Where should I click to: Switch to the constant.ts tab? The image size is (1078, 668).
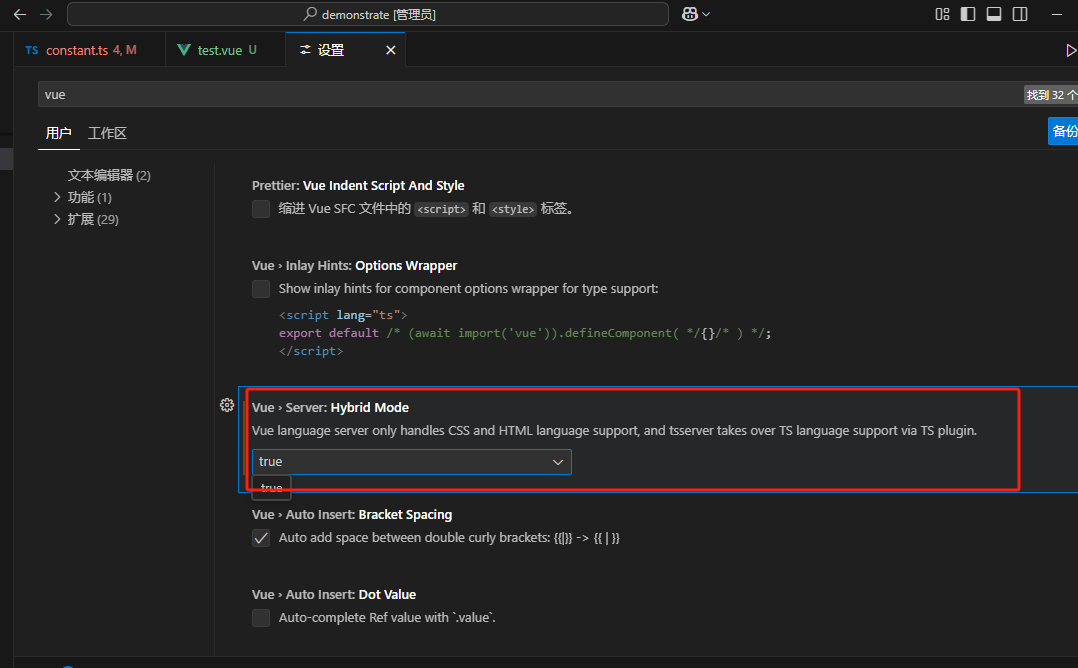click(x=89, y=50)
